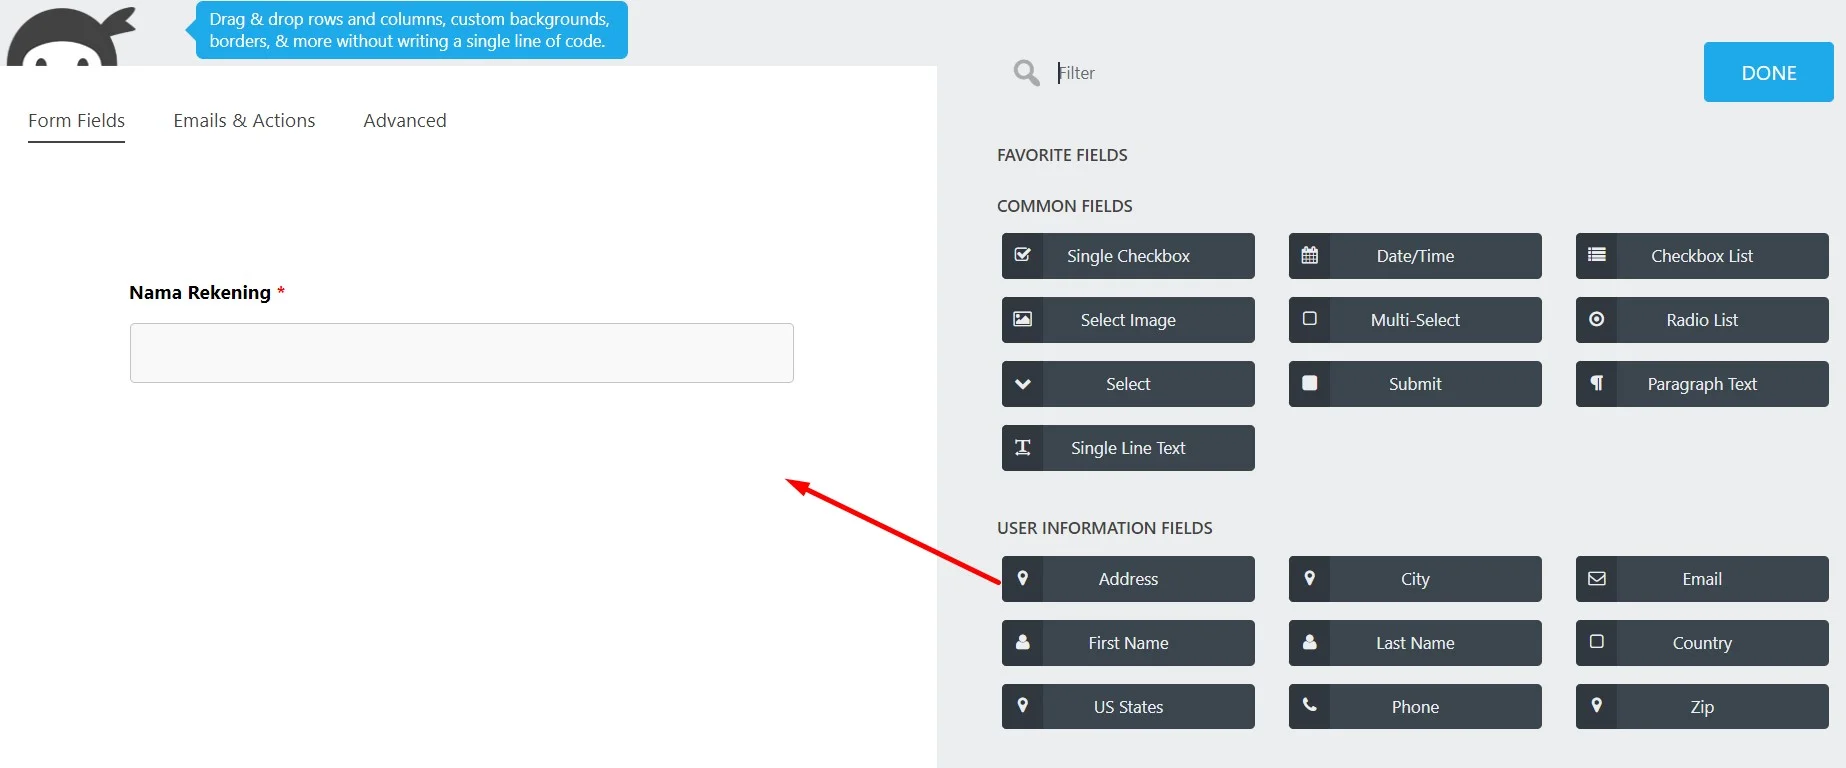Add a Zip field
The height and width of the screenshot is (768, 1846).
tap(1702, 706)
